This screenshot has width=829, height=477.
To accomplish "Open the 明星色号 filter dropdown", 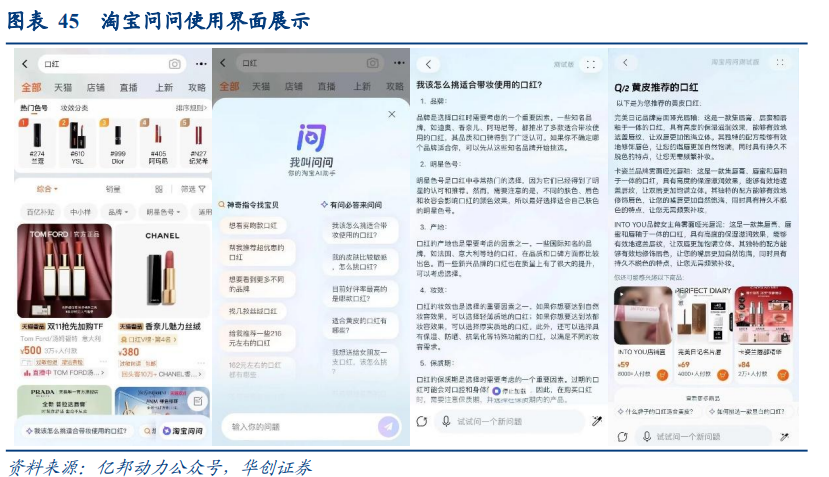I will pos(163,212).
